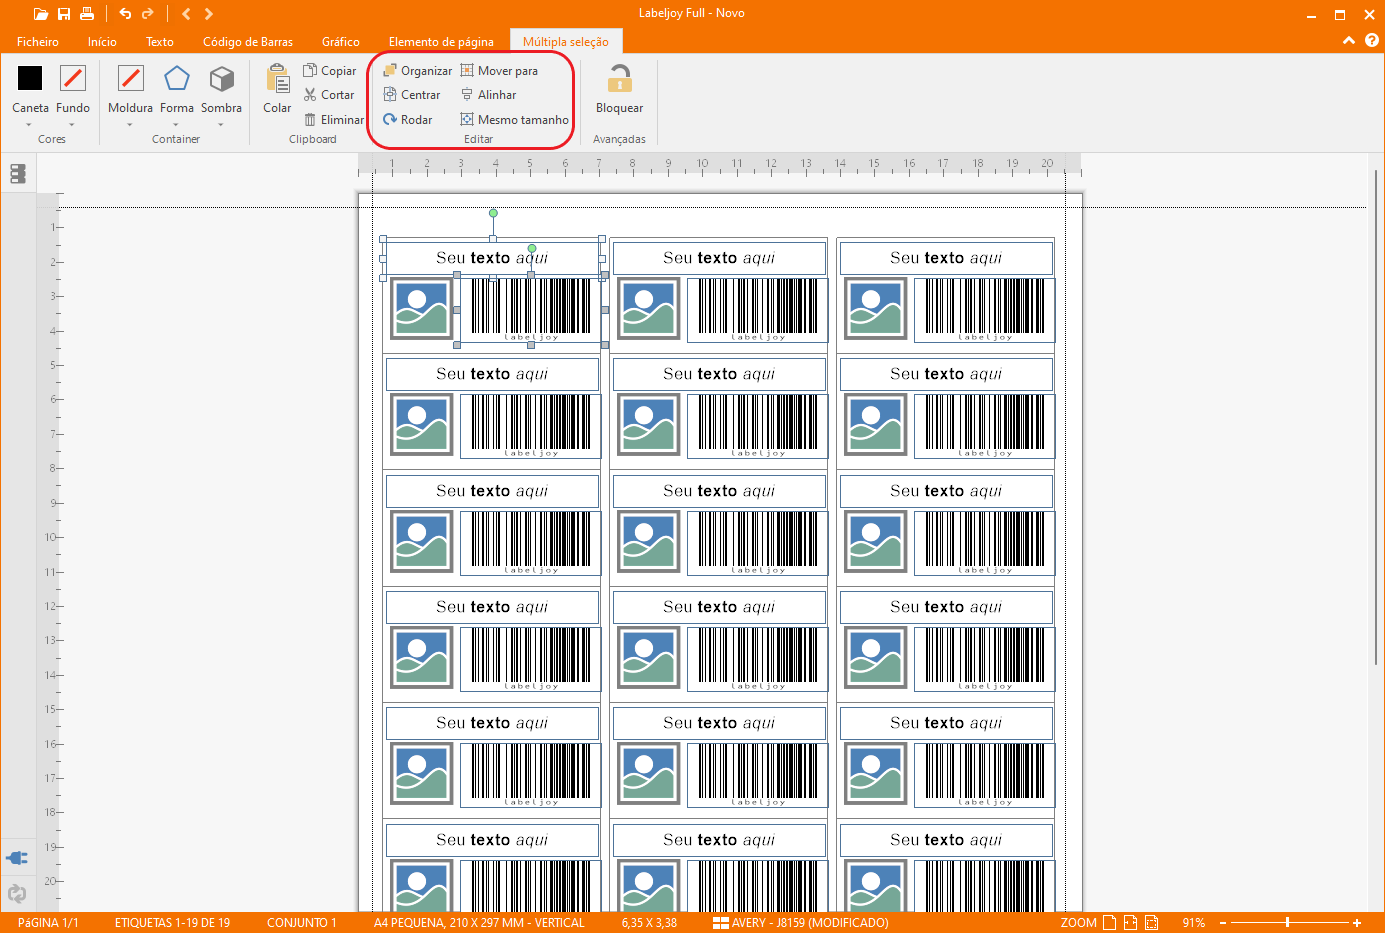Click the refresh arrows icon in sidebar
The height and width of the screenshot is (933, 1385).
(x=17, y=893)
